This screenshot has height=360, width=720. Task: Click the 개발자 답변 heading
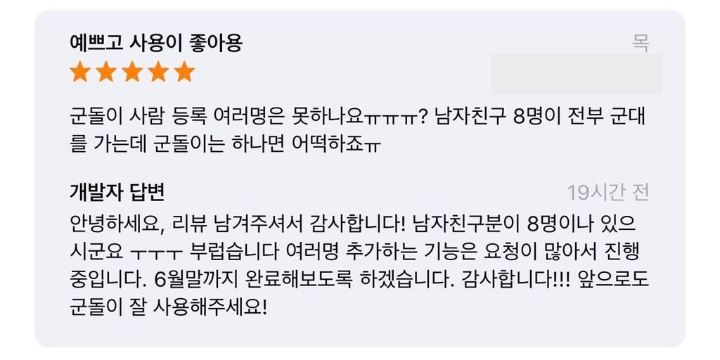pyautogui.click(x=117, y=192)
